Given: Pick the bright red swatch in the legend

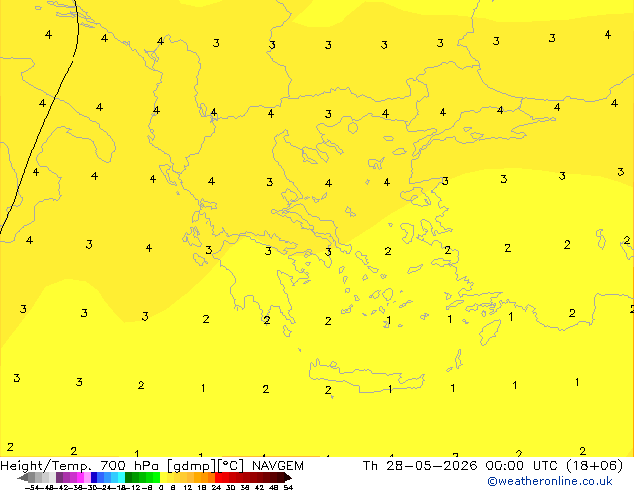Looking at the screenshot, I should (218, 477).
